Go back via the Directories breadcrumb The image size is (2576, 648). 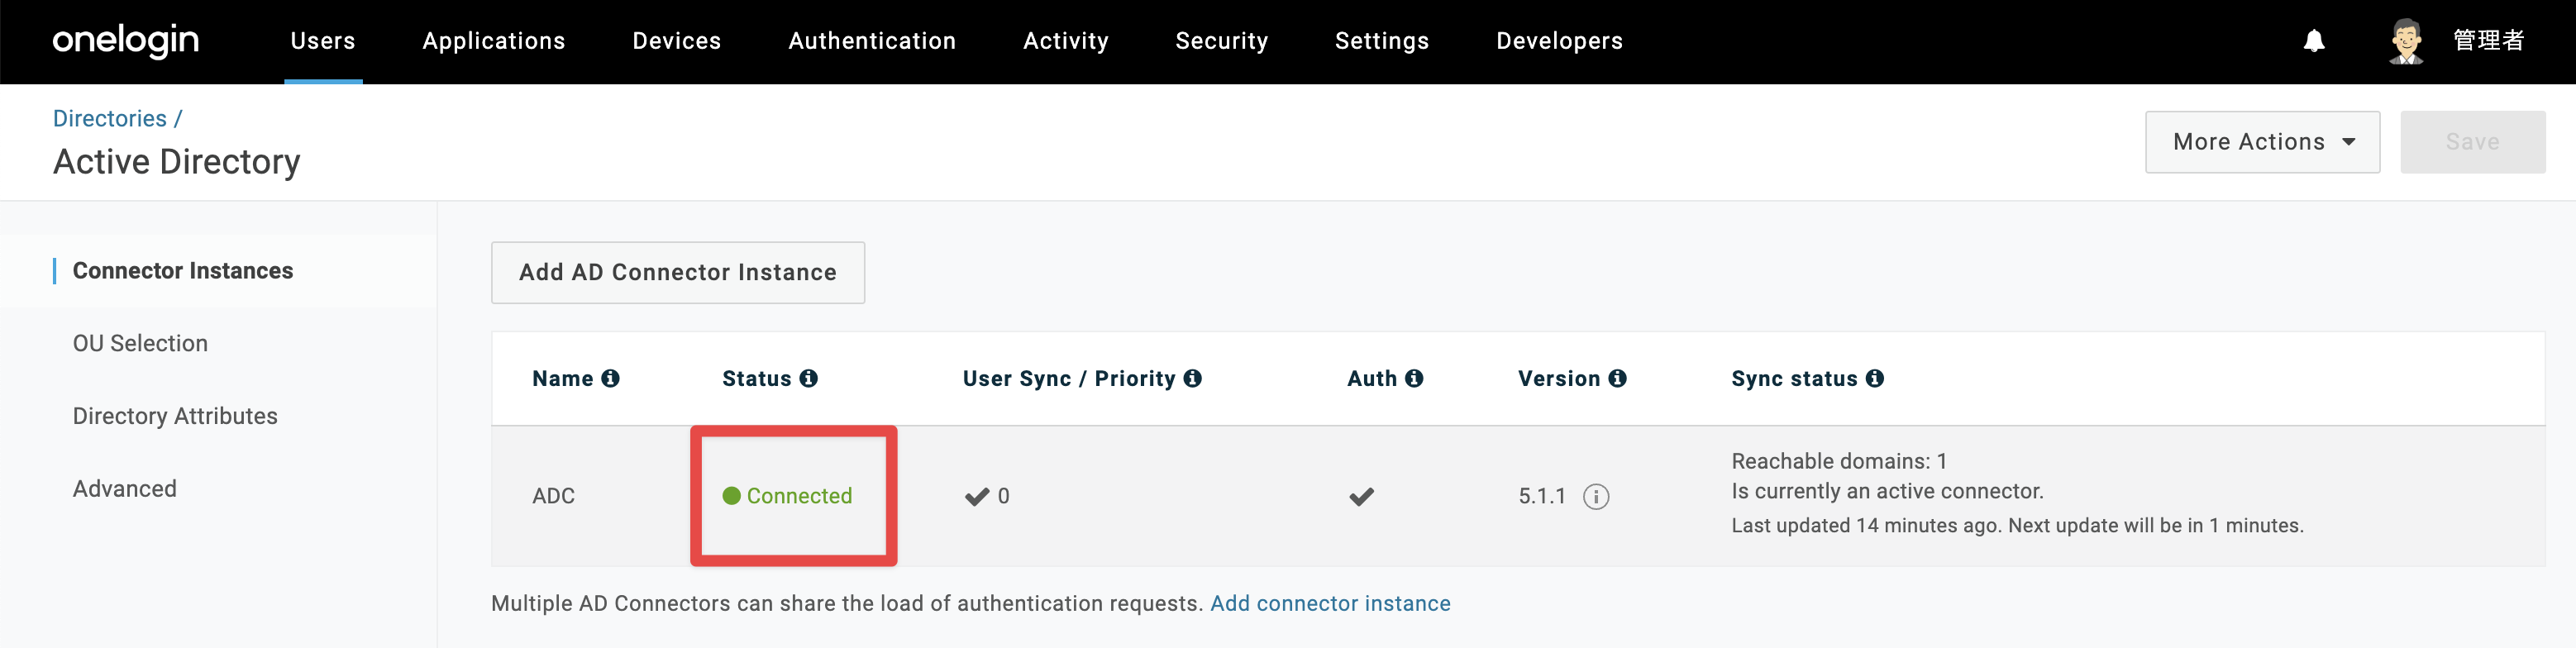(110, 118)
